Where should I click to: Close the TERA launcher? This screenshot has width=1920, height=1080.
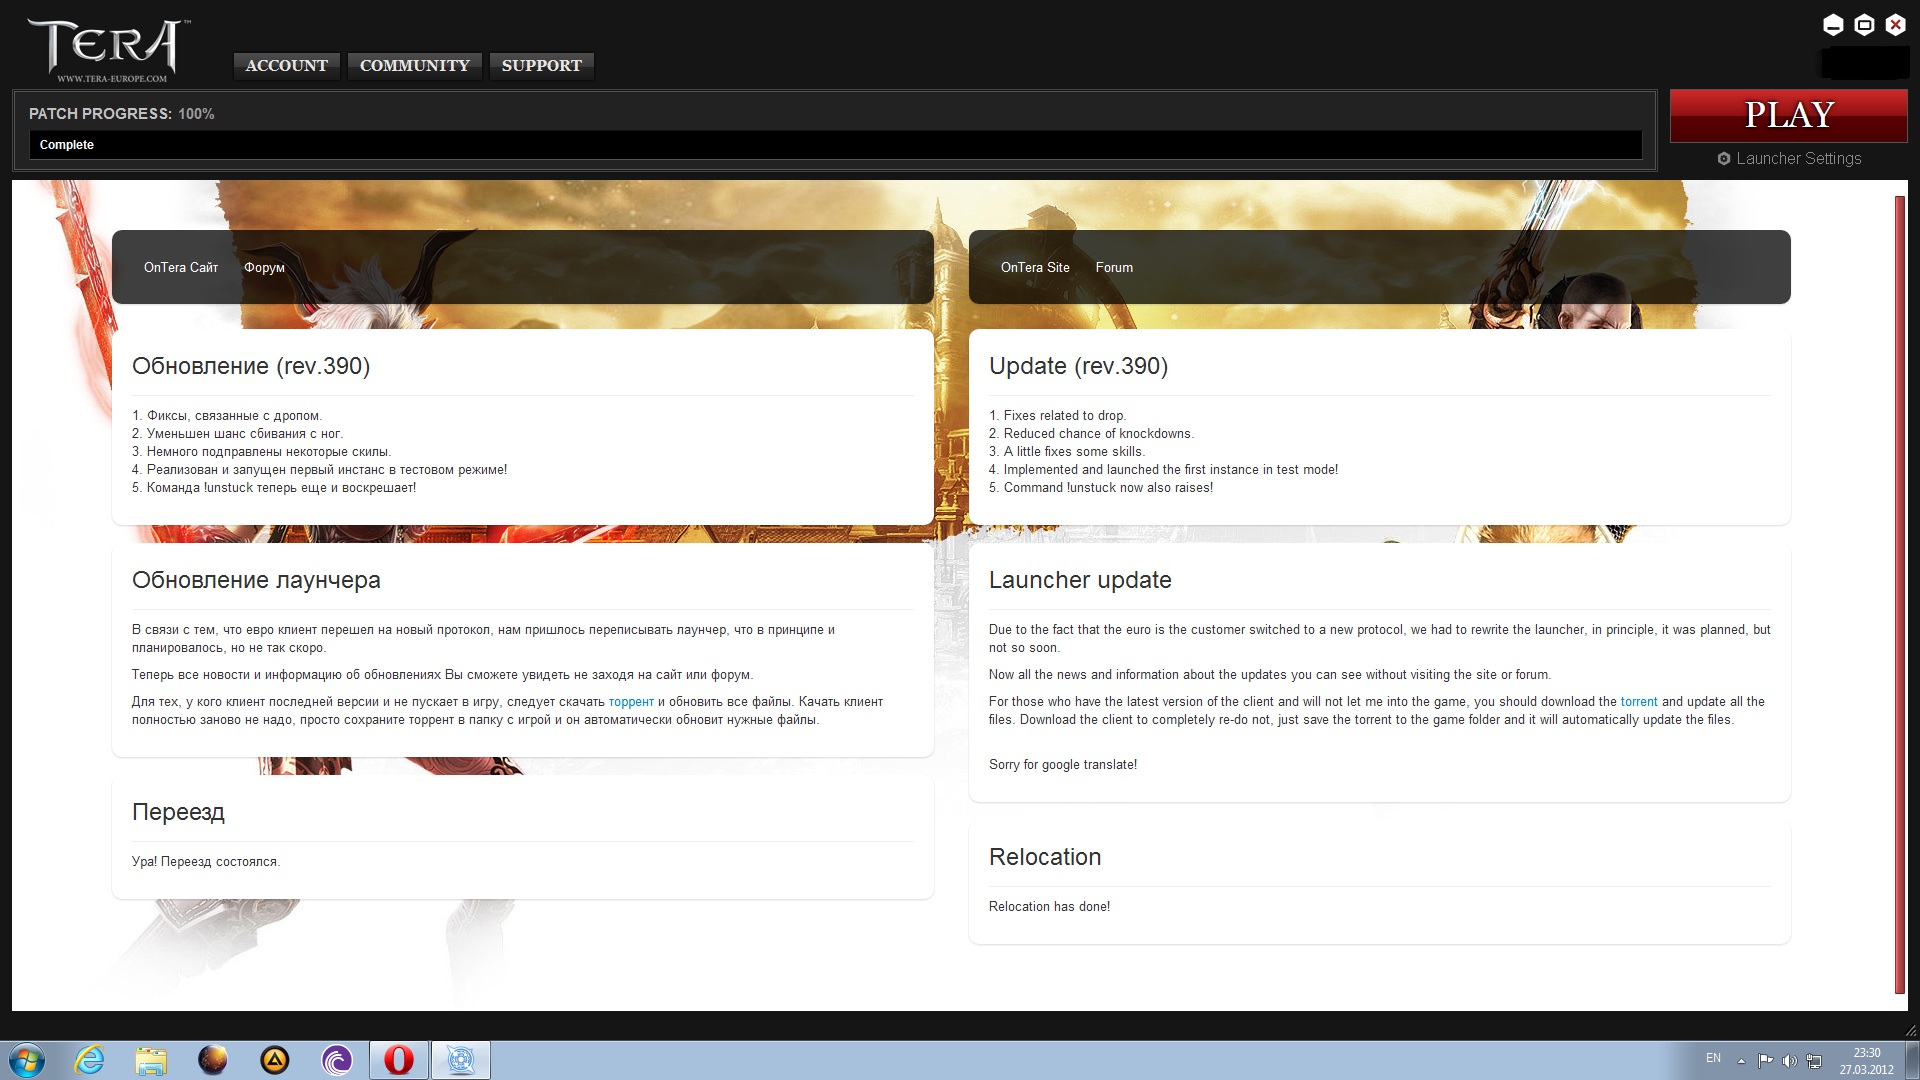[1895, 25]
